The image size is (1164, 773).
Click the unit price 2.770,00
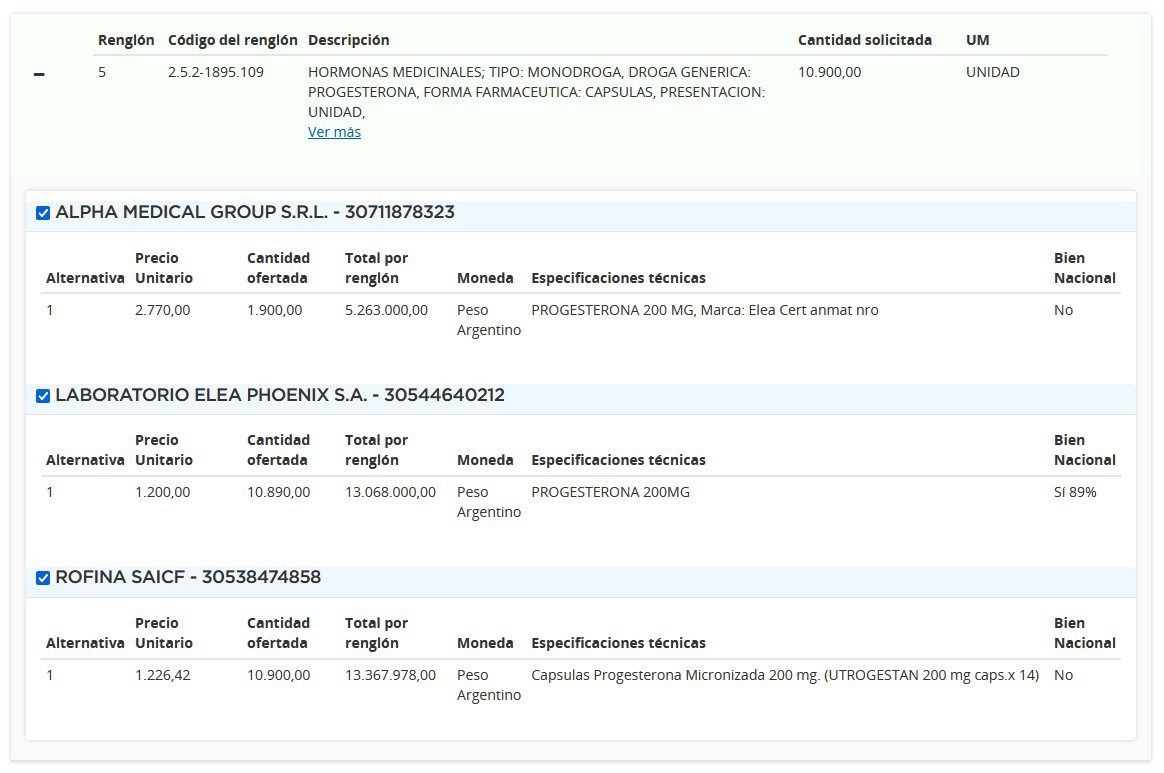point(162,310)
